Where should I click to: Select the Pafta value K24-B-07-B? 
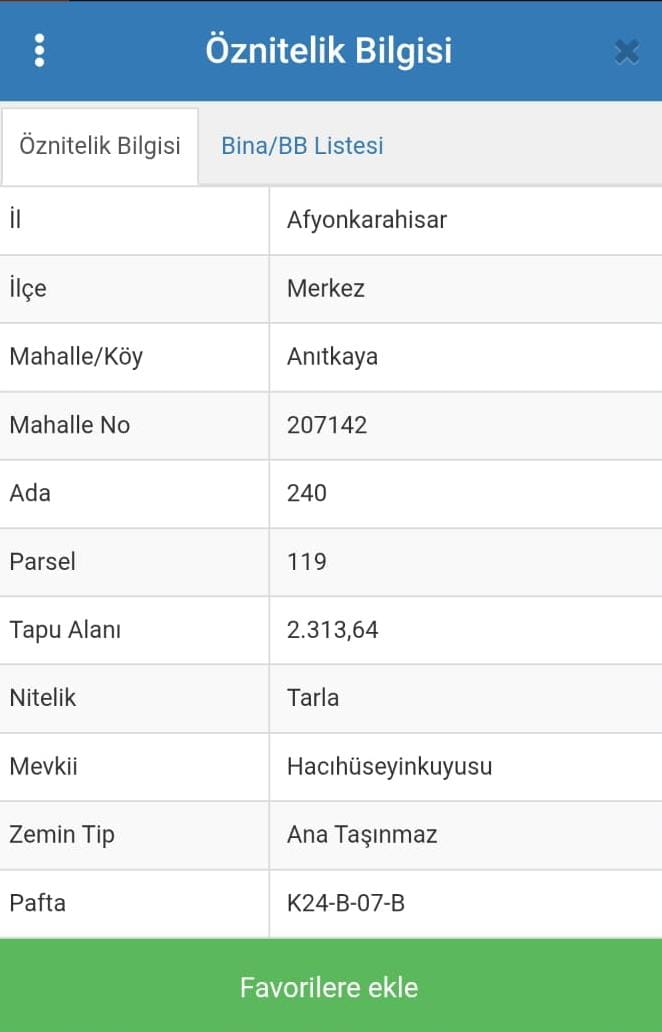(x=345, y=903)
